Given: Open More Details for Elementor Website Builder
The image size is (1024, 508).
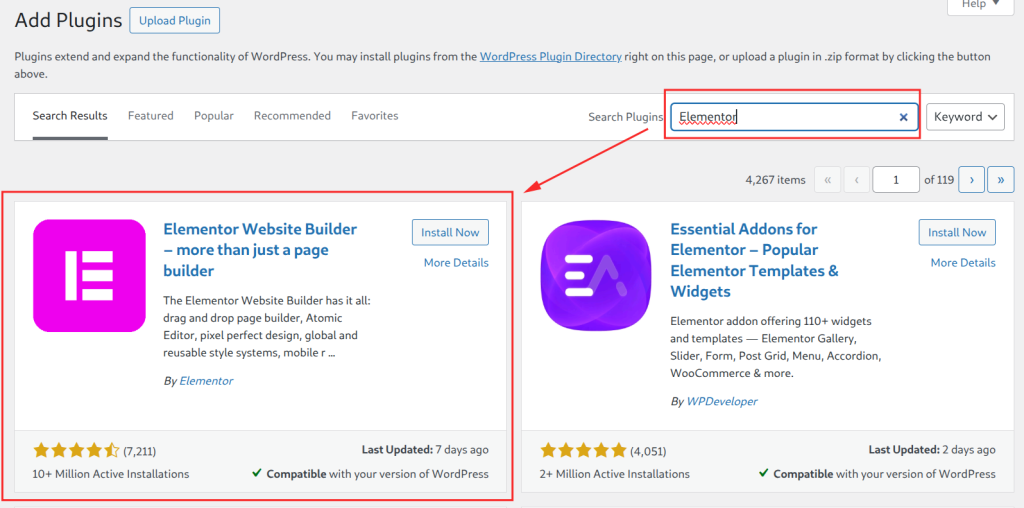Looking at the screenshot, I should pos(456,262).
